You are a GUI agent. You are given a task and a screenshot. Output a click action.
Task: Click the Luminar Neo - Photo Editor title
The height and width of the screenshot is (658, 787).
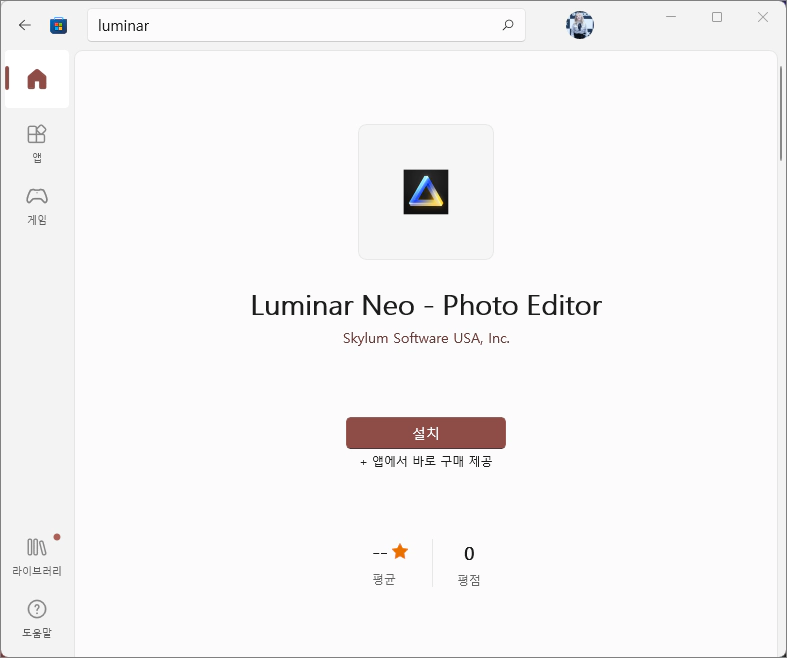(x=426, y=305)
